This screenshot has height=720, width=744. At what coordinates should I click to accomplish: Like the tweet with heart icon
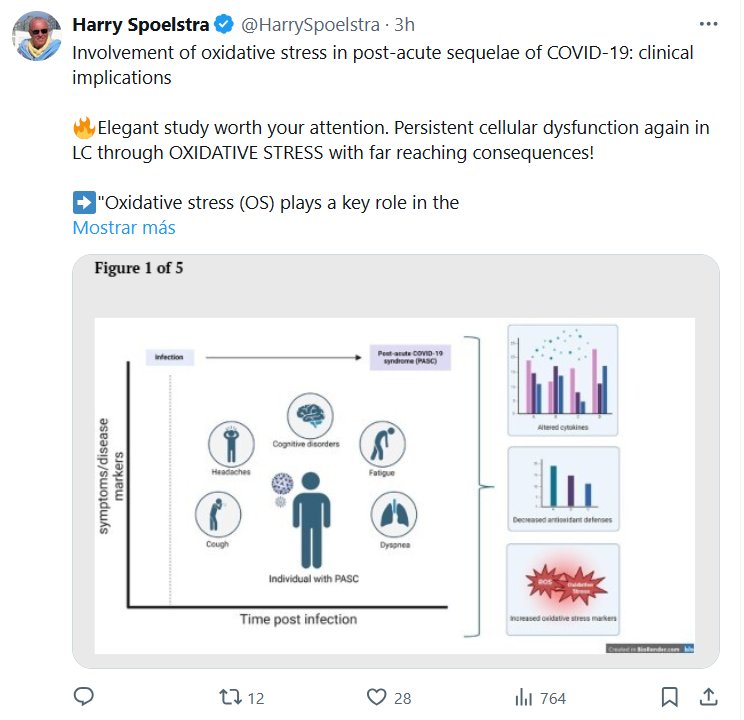tap(376, 697)
